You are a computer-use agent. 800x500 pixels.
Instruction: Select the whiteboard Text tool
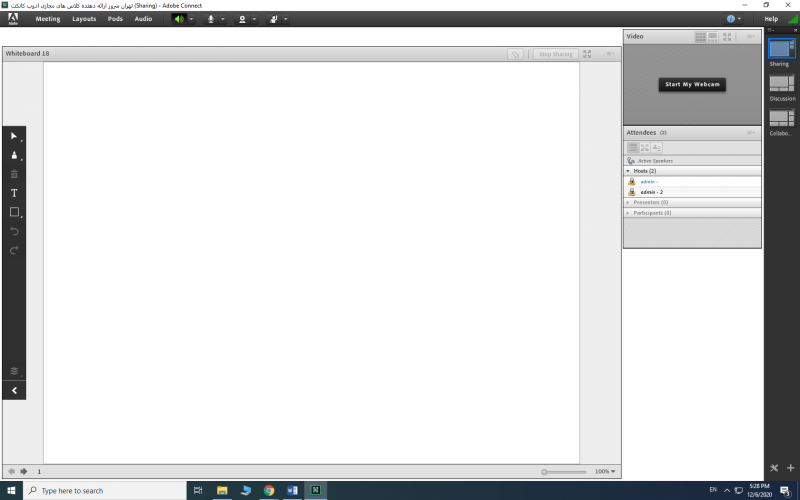(x=14, y=193)
